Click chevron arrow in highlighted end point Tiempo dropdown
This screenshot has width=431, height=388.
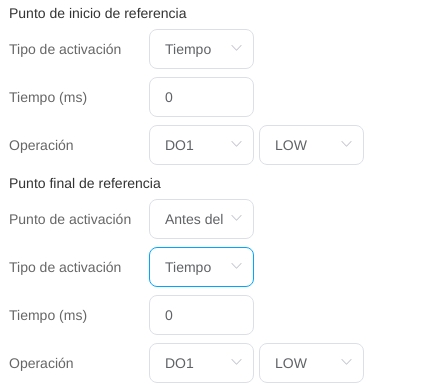[x=236, y=266]
